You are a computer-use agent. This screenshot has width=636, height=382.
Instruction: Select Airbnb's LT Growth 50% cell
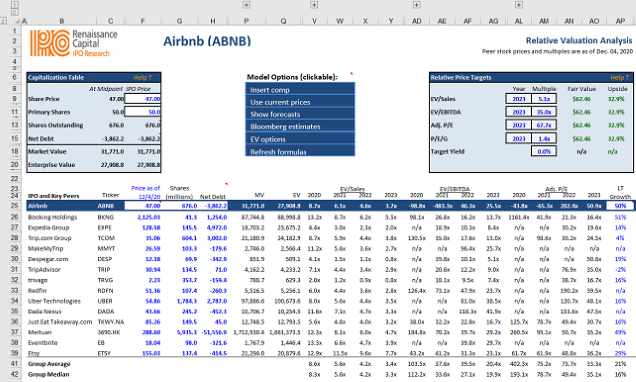tap(620, 206)
